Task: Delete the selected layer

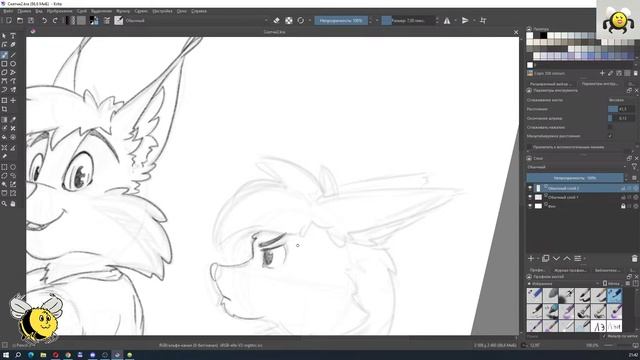Action: pos(634,259)
